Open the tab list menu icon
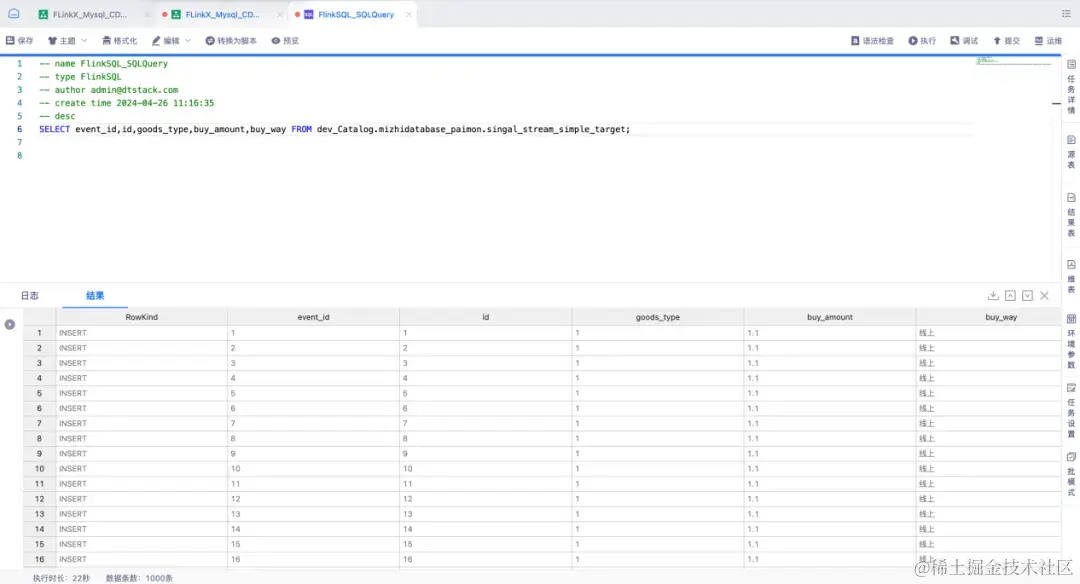Viewport: 1080px width, 584px height. pos(1066,14)
